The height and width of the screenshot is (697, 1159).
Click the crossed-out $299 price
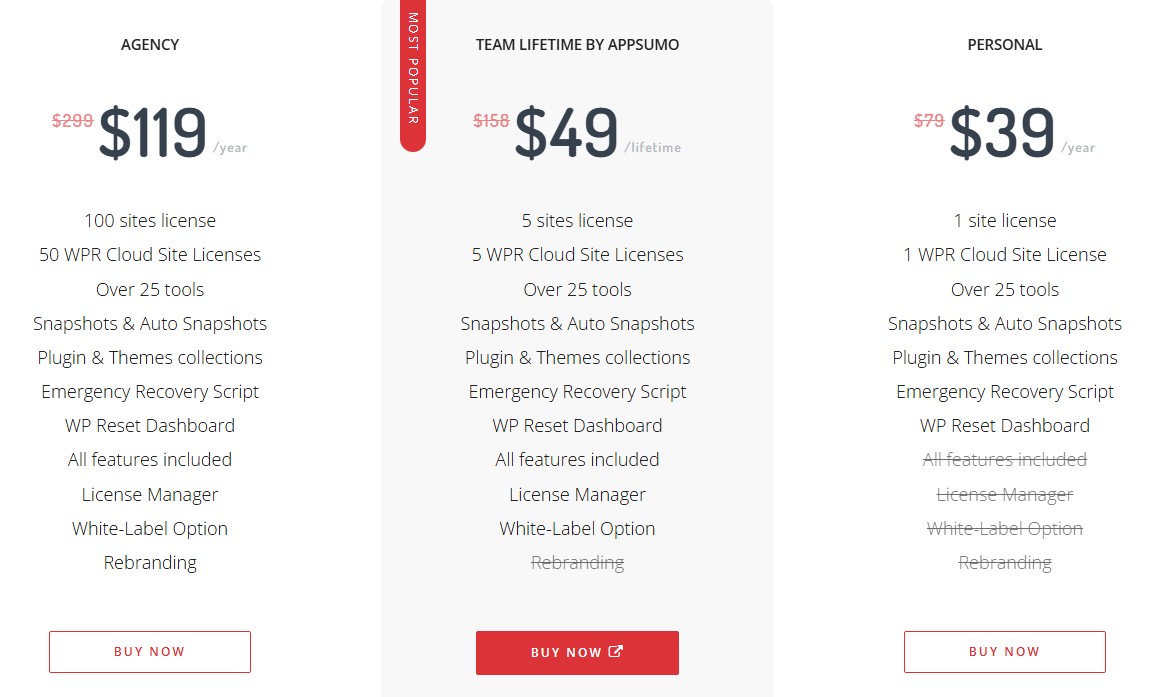pyautogui.click(x=73, y=121)
